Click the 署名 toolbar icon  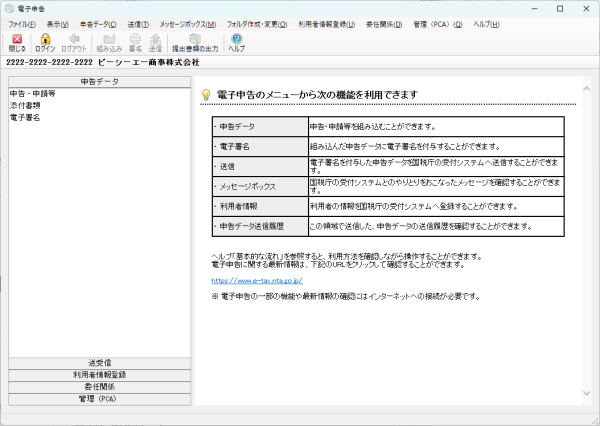135,41
